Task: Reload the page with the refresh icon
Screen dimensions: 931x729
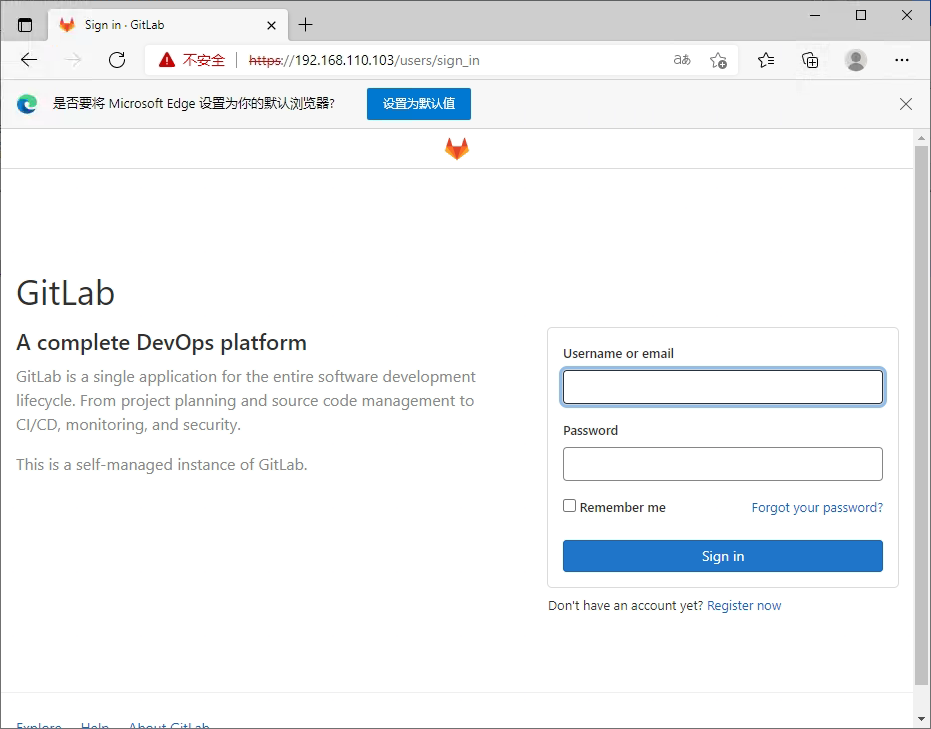Action: 117,60
